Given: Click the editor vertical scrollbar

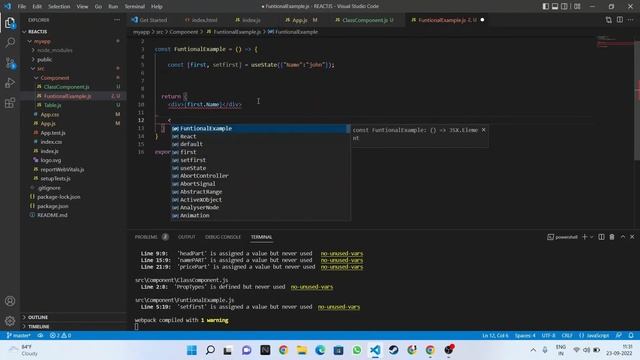Looking at the screenshot, I should [637, 100].
